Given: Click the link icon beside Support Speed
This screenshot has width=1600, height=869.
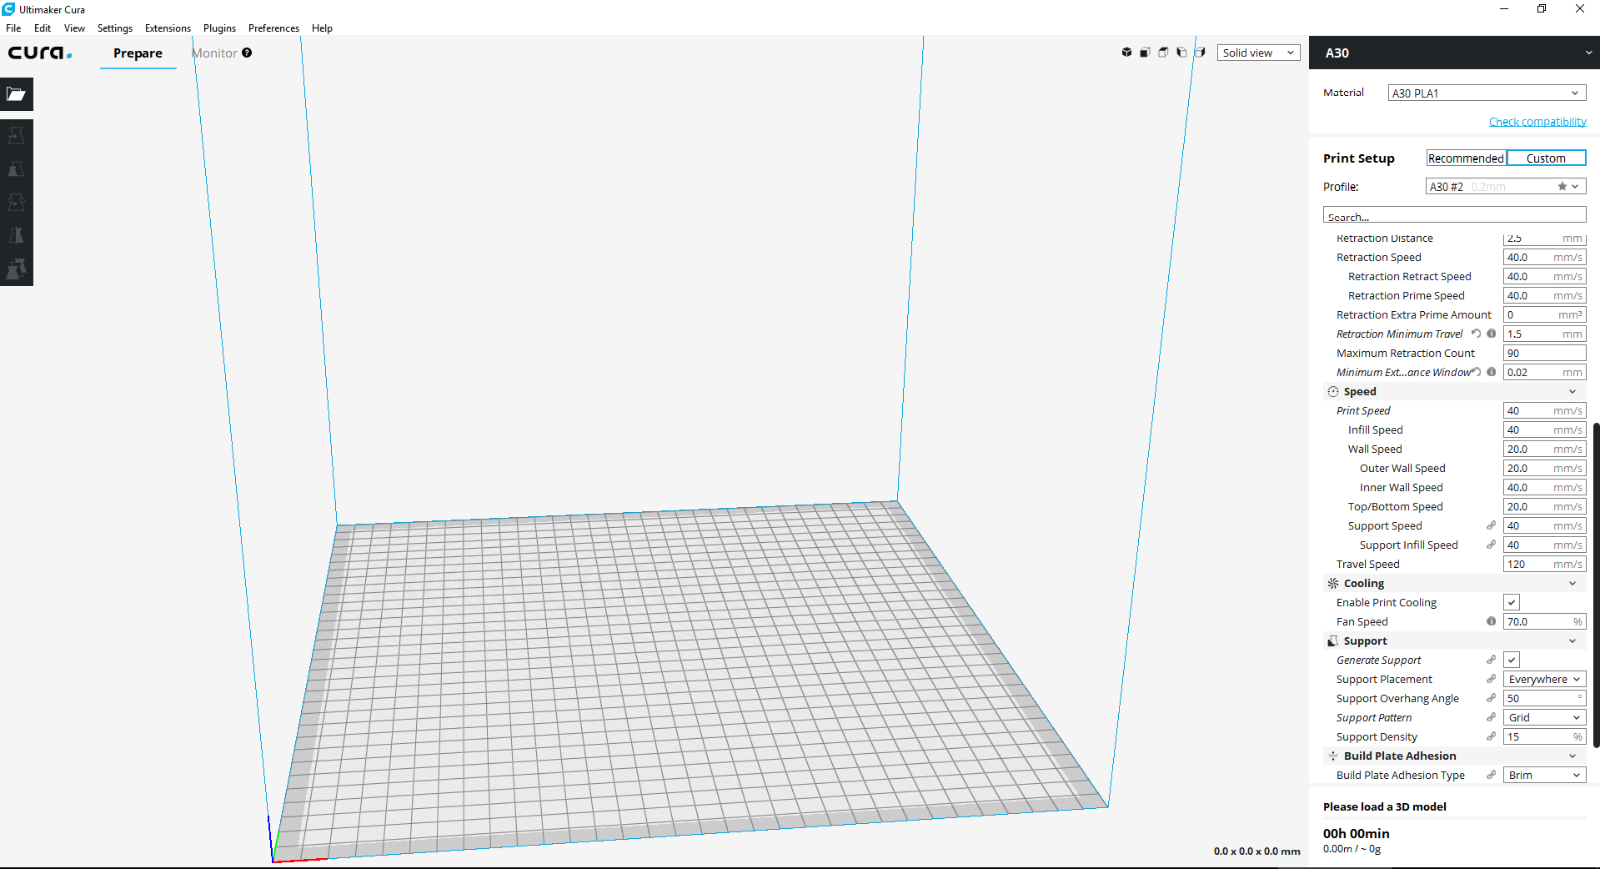Looking at the screenshot, I should tap(1491, 526).
